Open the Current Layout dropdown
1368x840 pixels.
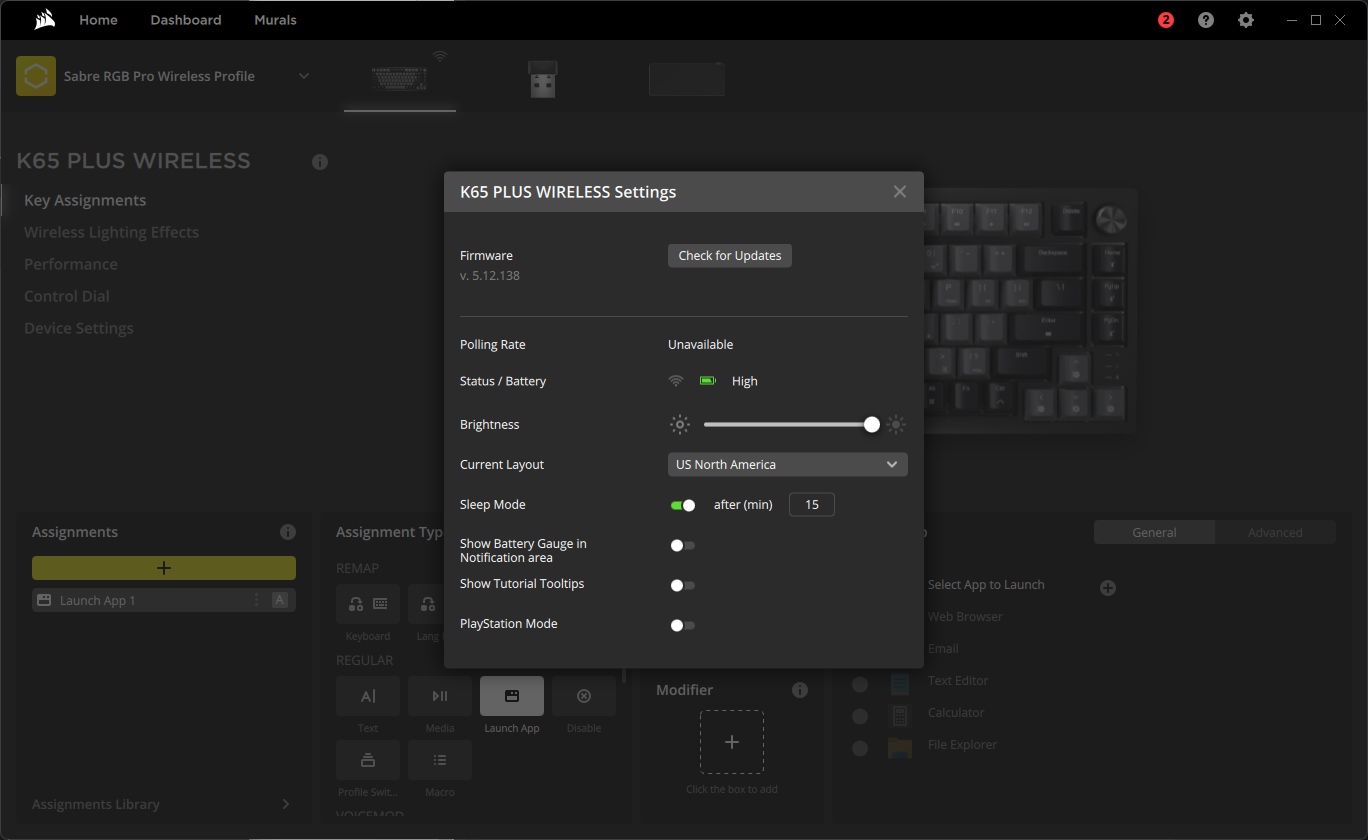coord(788,465)
